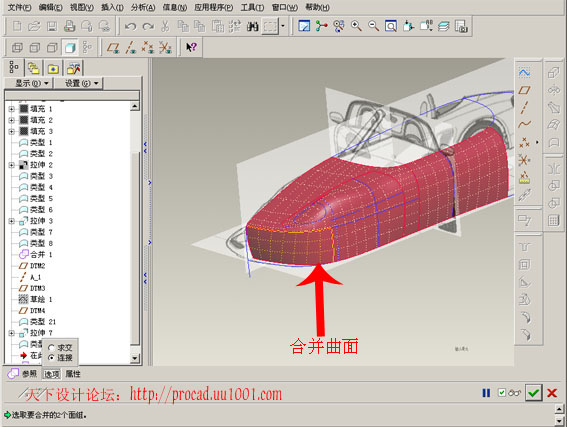
Task: Cancel the feature with red X
Action: (552, 393)
